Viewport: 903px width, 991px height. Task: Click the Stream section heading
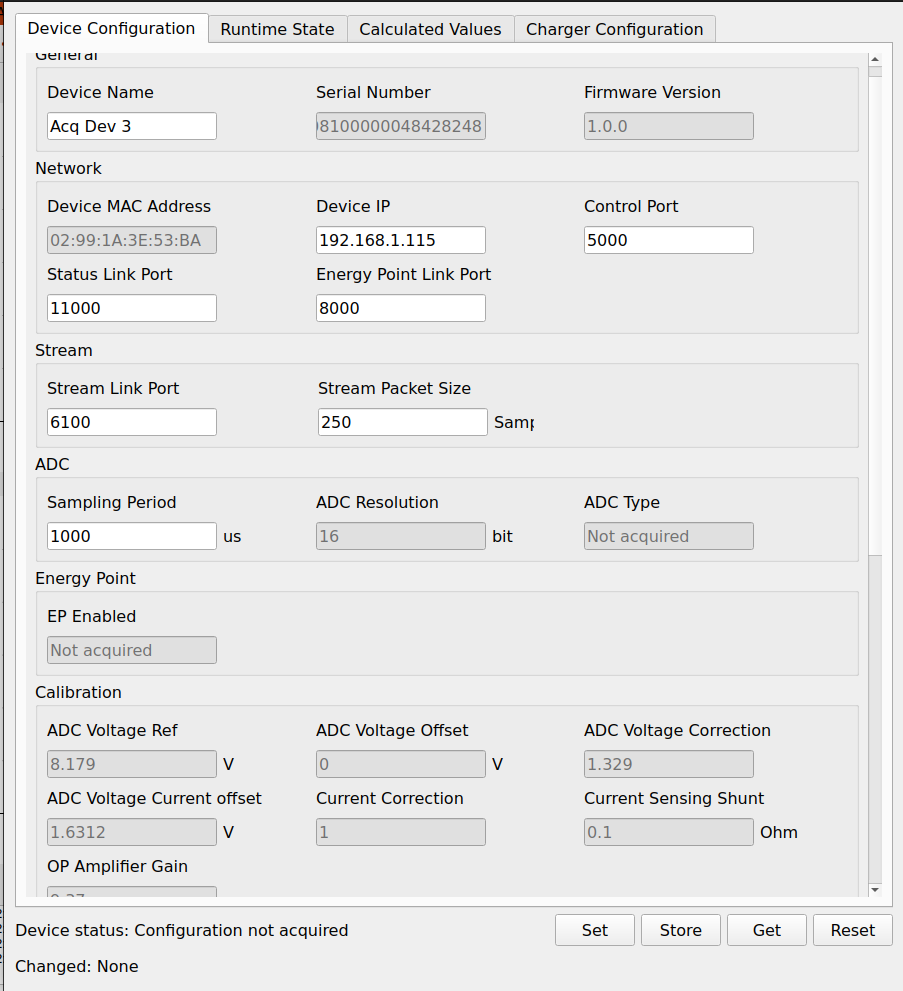coord(64,351)
